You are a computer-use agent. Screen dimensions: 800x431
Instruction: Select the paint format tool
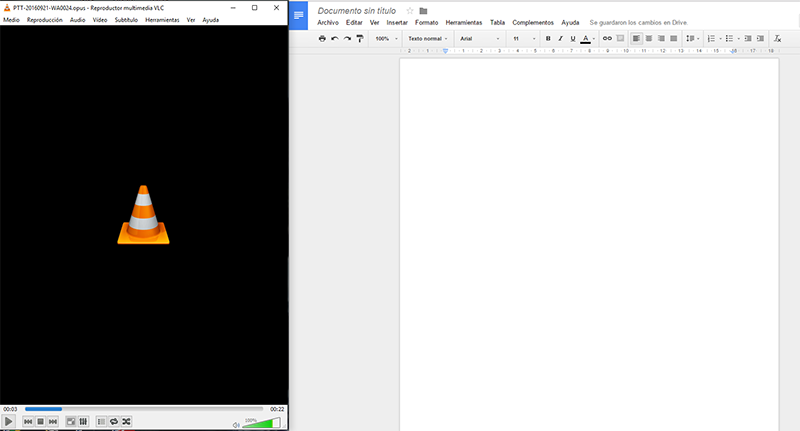tap(360, 38)
